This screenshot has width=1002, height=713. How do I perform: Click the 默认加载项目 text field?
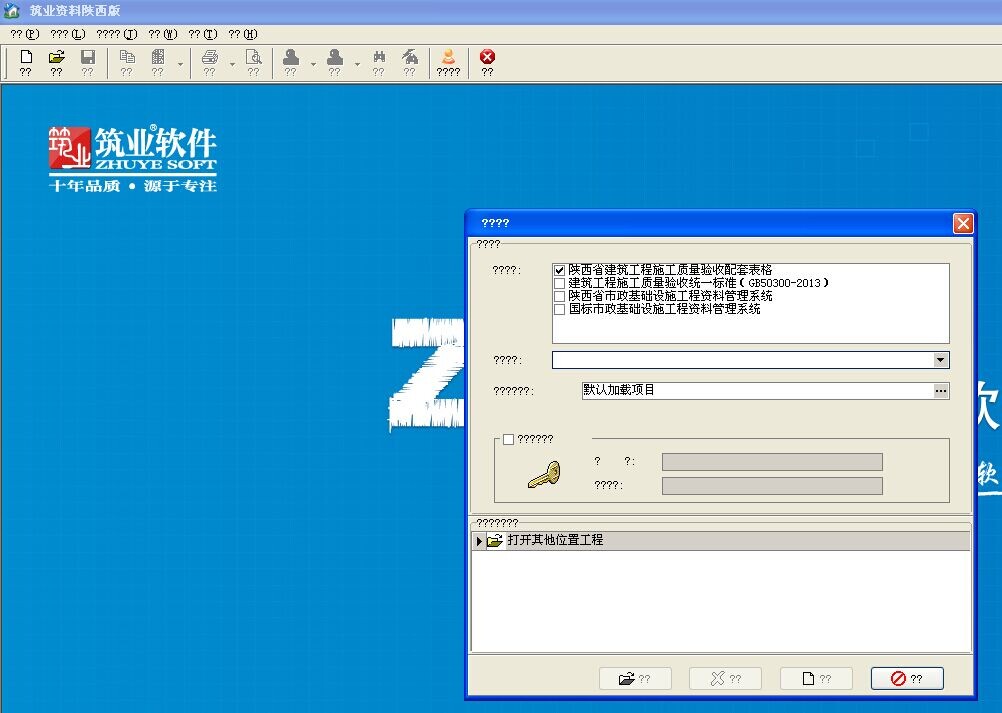(755, 391)
